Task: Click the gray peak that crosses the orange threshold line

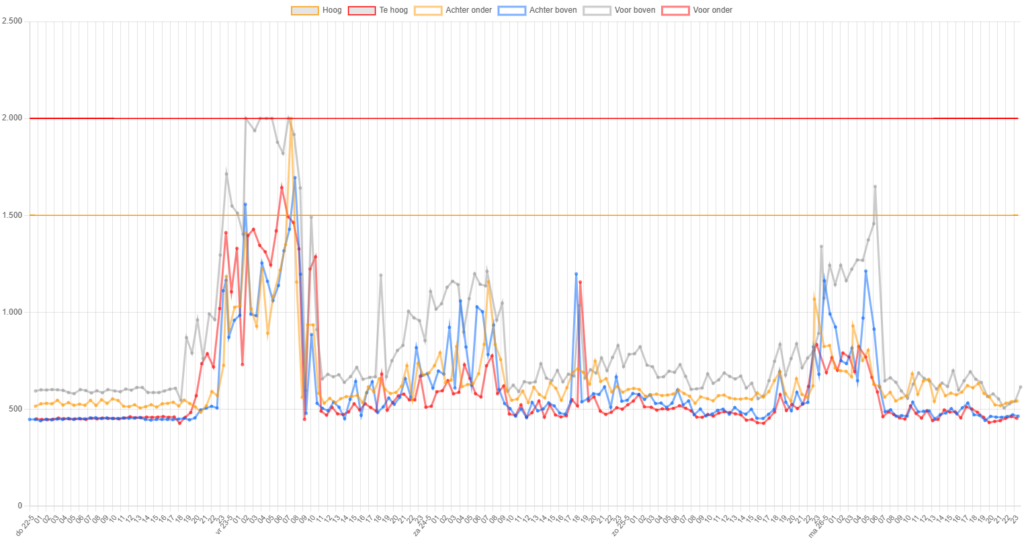Action: tap(875, 190)
